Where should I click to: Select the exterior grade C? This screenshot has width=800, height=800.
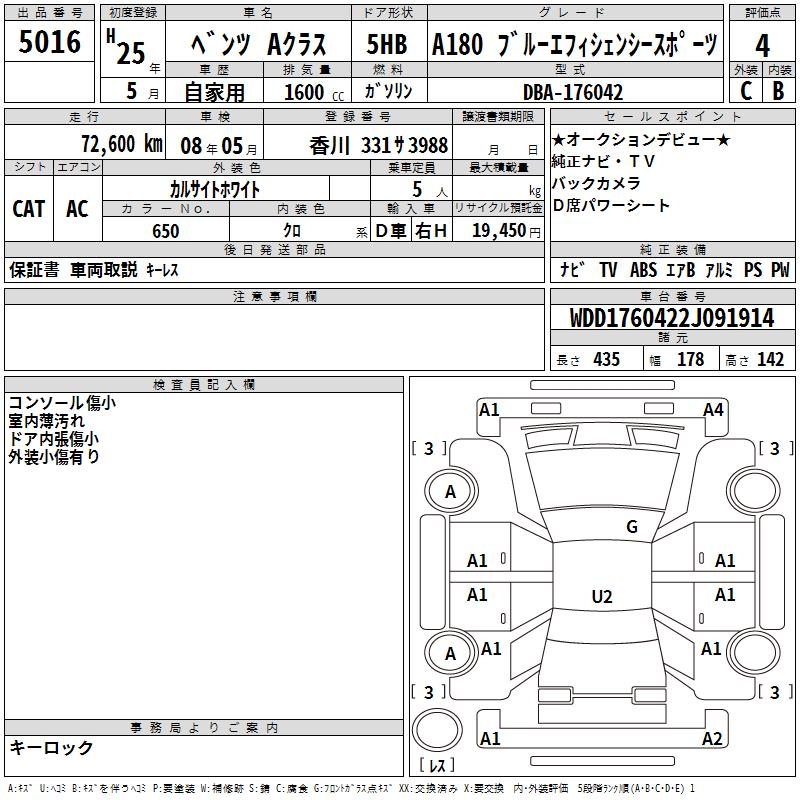point(746,91)
